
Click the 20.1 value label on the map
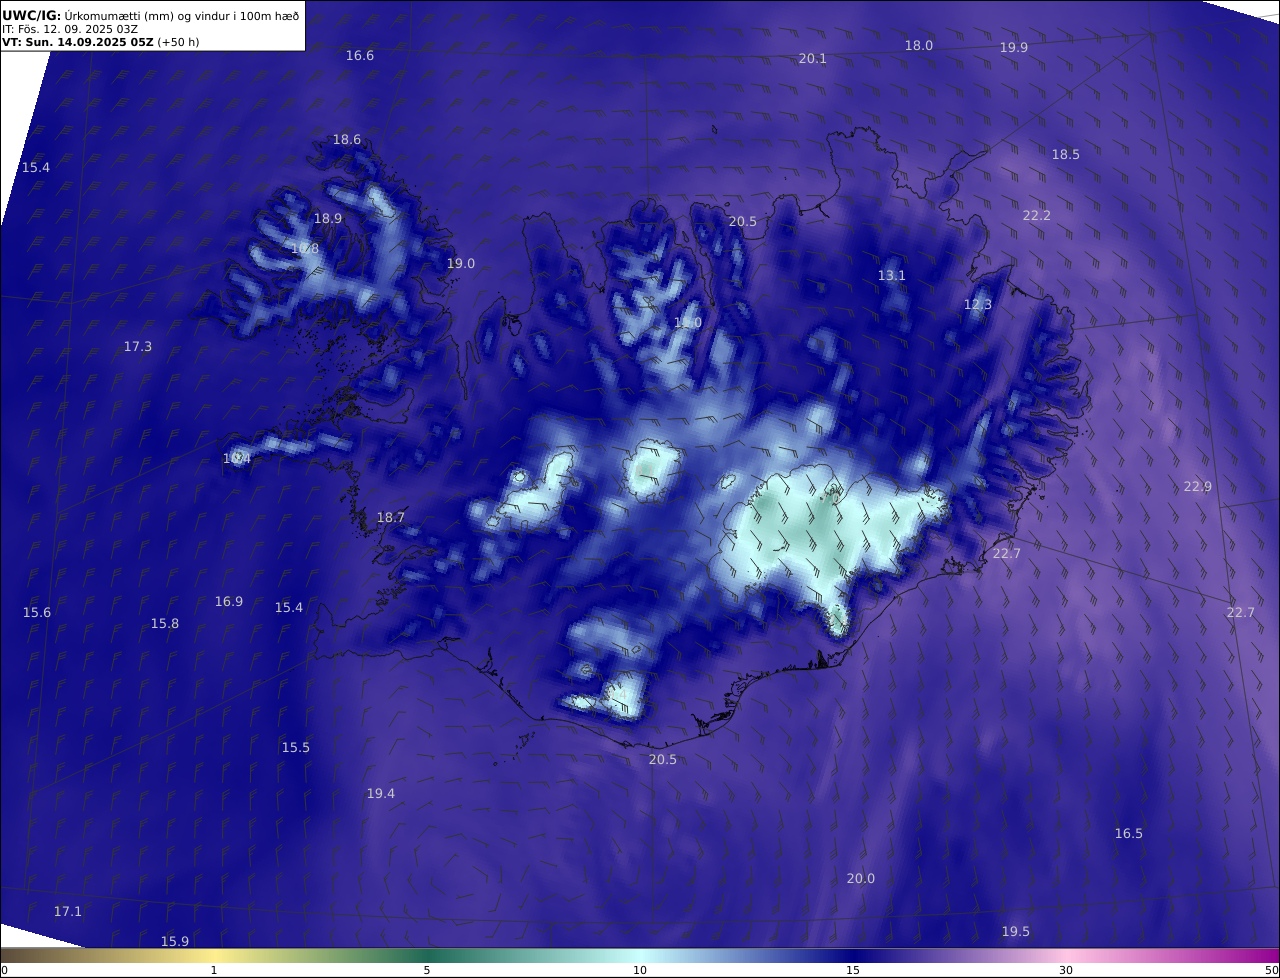(813, 59)
